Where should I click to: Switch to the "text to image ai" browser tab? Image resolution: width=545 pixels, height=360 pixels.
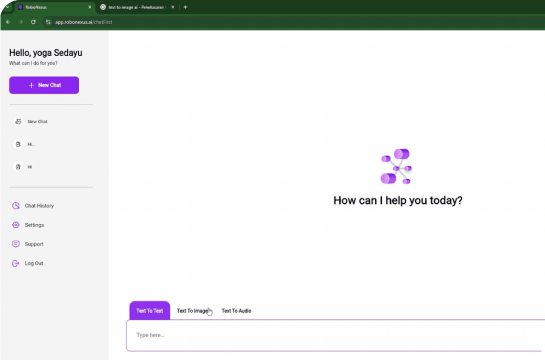coord(136,7)
